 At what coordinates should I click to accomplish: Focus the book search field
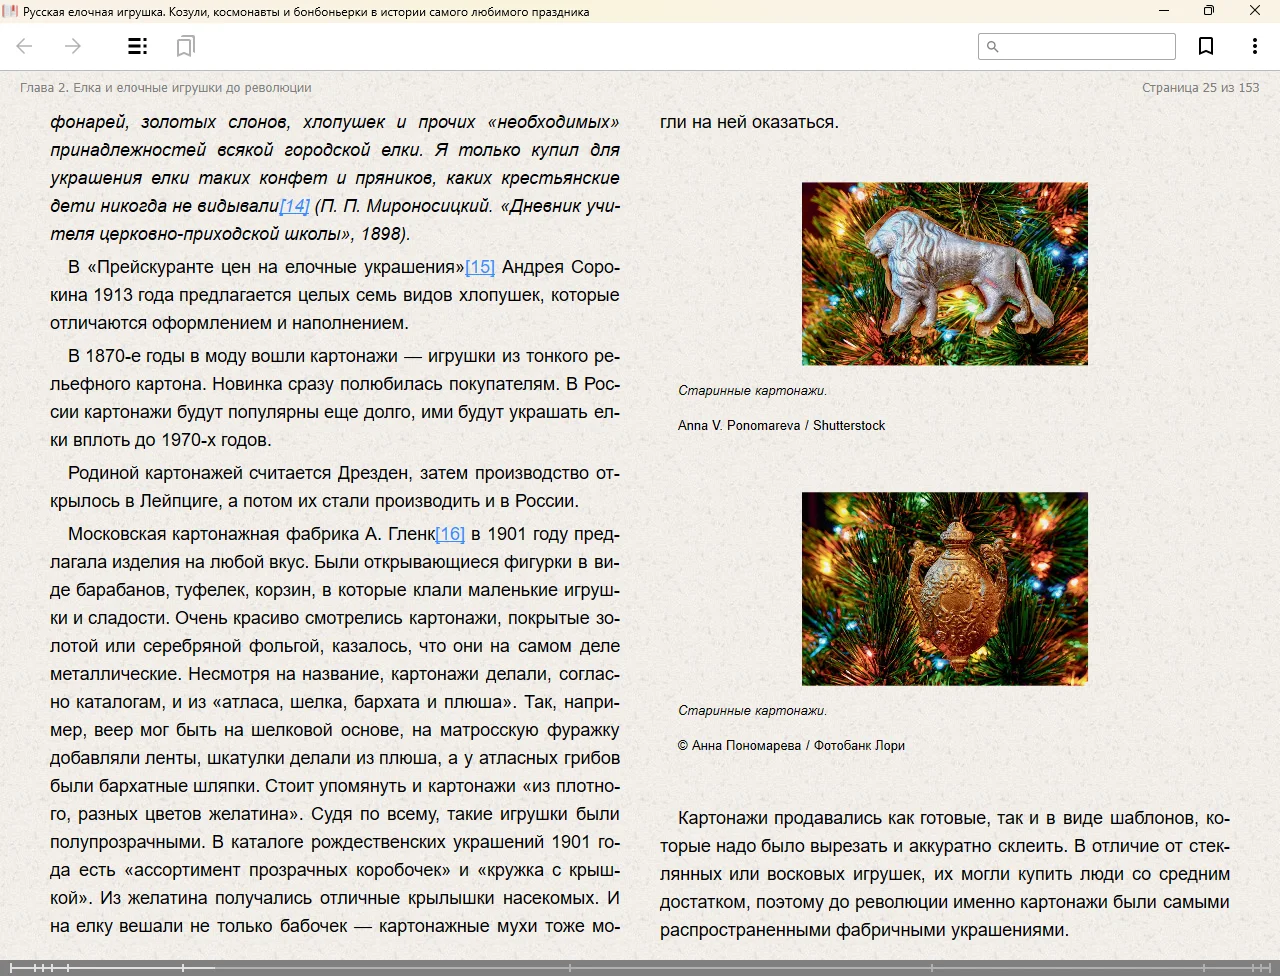1087,47
